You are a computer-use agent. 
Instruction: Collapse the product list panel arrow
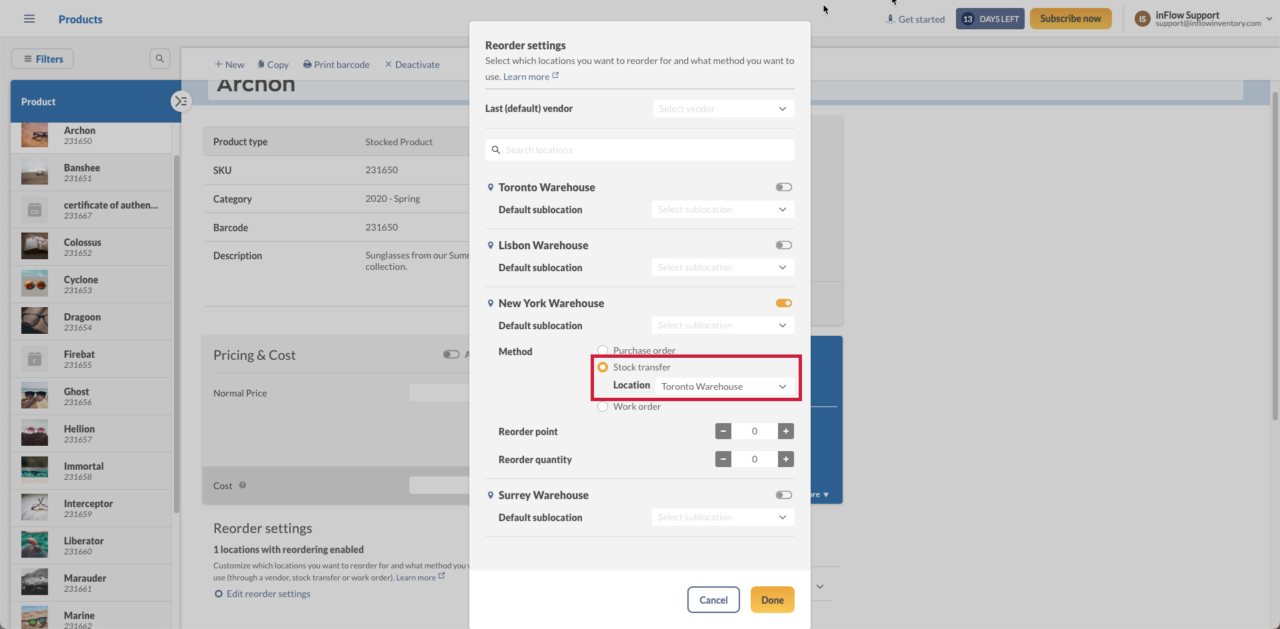pos(180,101)
